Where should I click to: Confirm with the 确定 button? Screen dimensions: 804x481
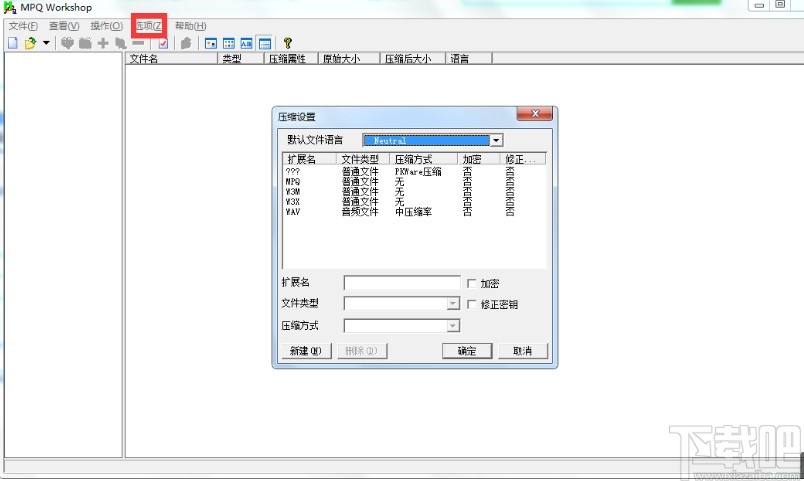(x=467, y=351)
